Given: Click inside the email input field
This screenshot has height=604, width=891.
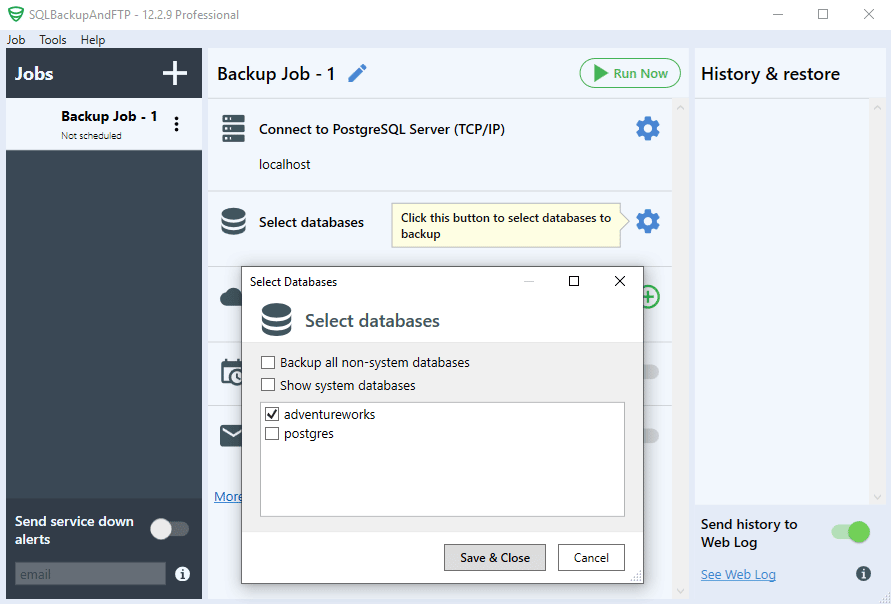Looking at the screenshot, I should point(90,574).
